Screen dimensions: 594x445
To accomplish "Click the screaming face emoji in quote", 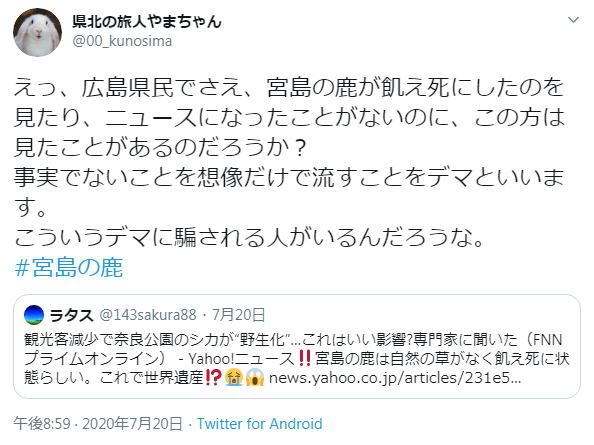I will (x=255, y=378).
